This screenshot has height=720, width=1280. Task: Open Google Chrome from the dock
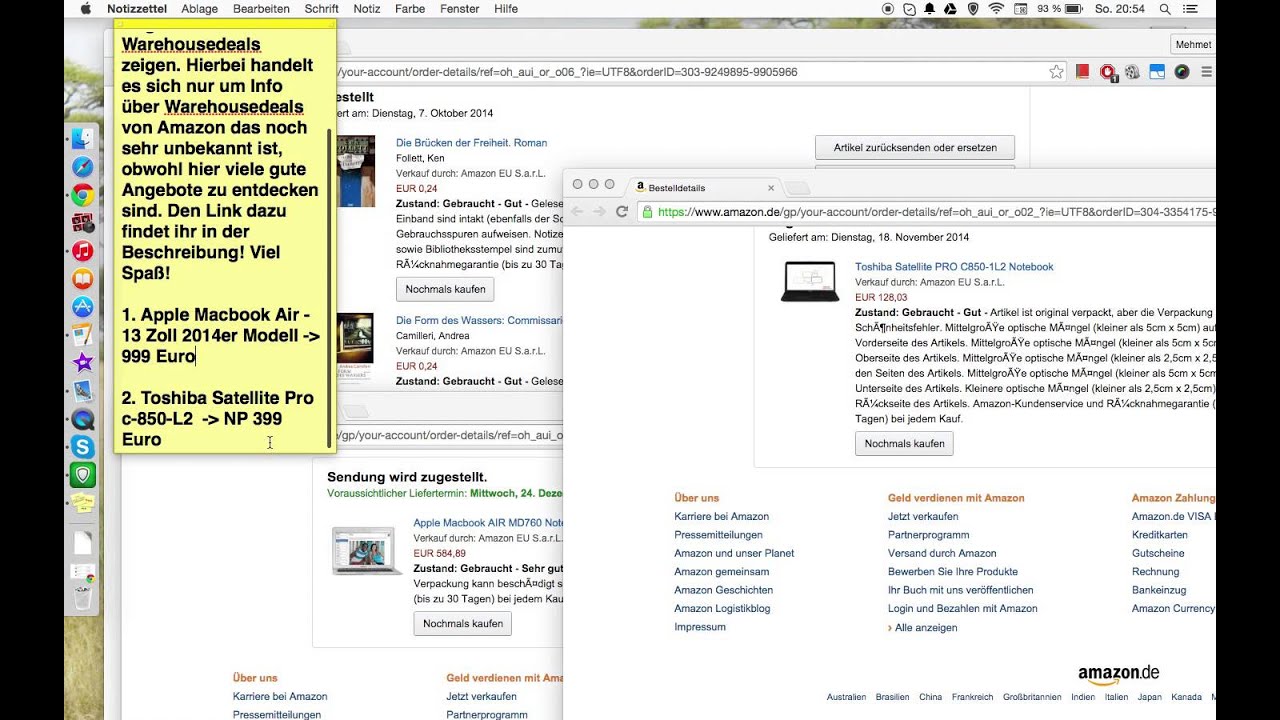(83, 195)
